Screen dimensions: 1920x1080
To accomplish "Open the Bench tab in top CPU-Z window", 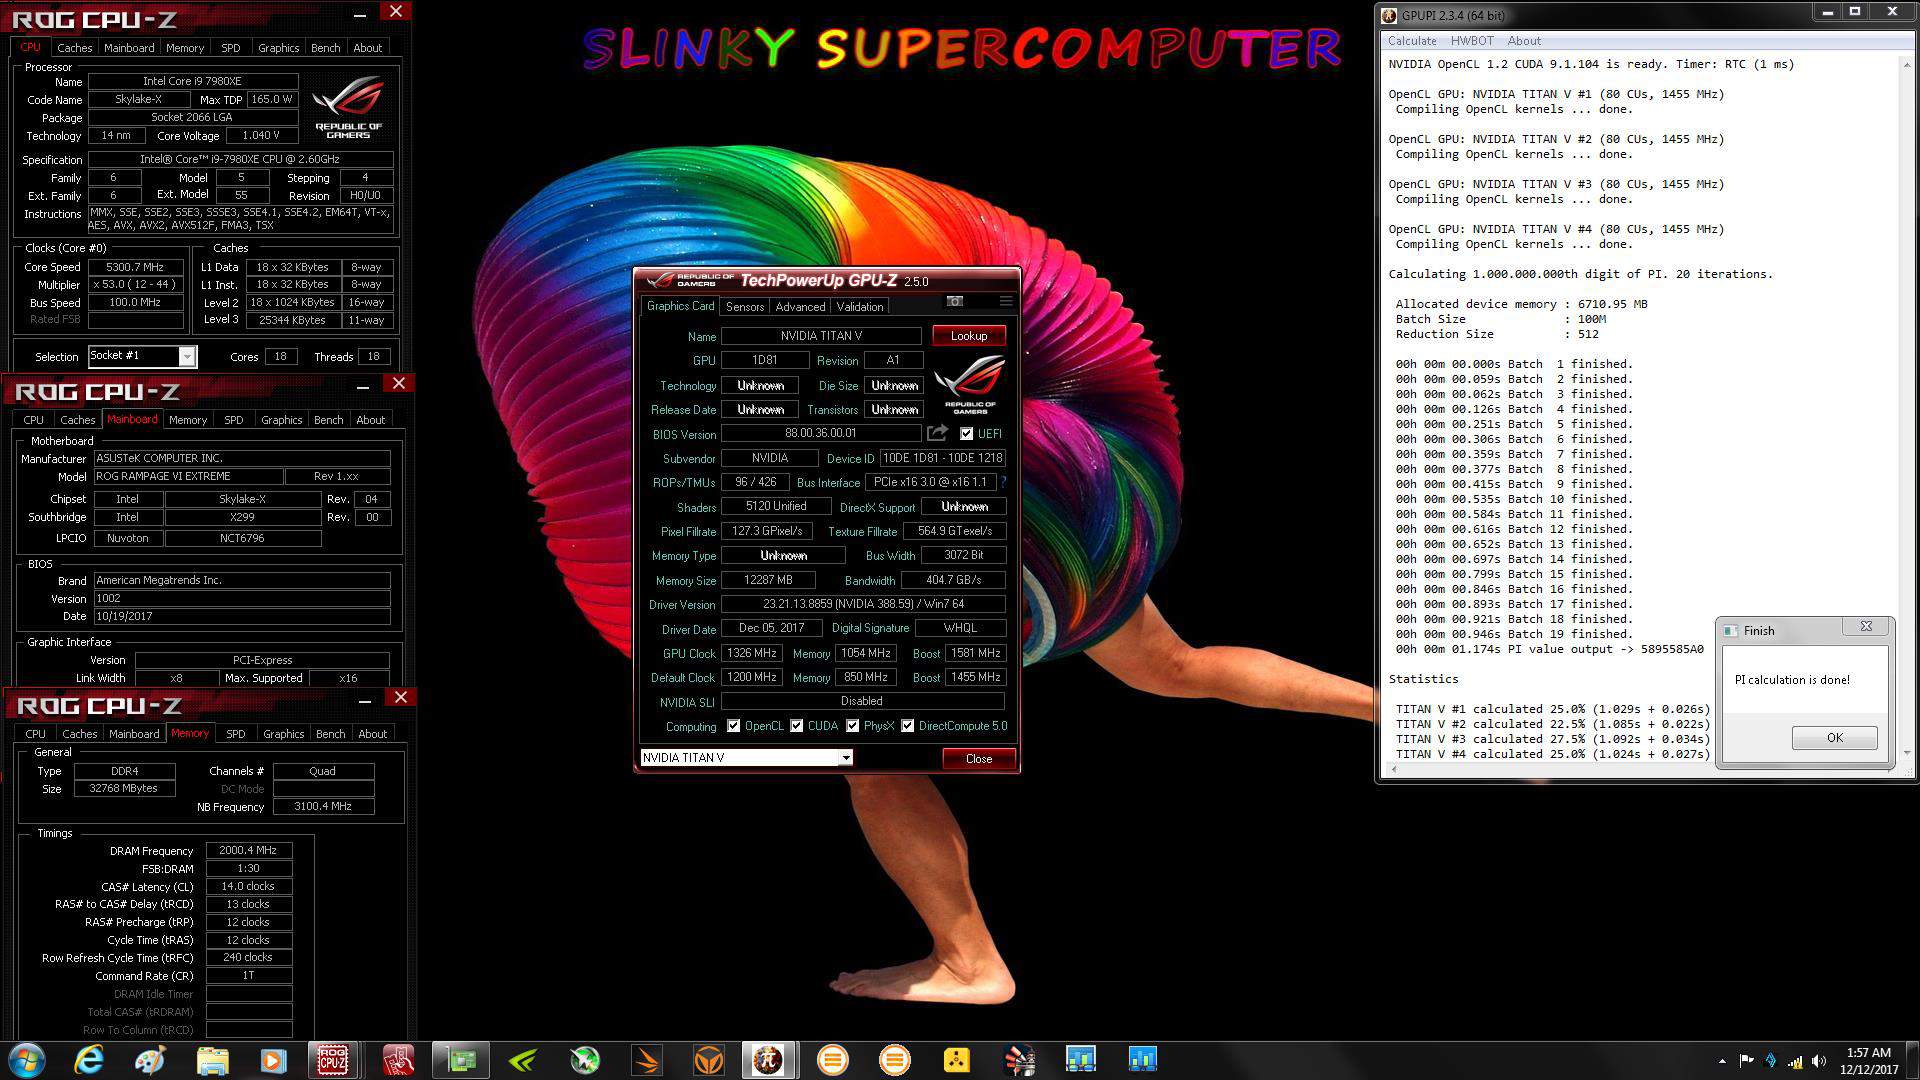I will [x=325, y=48].
